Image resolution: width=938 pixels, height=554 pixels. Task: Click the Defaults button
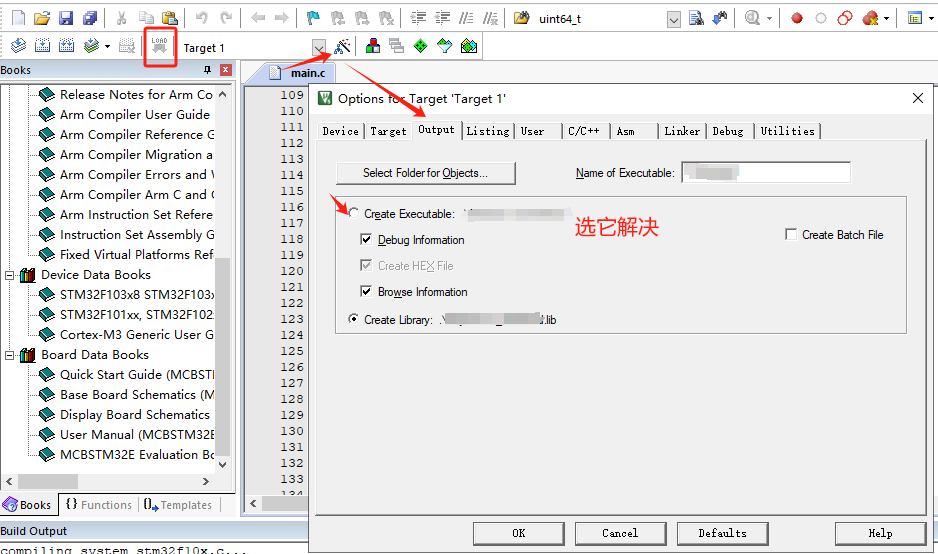point(722,533)
